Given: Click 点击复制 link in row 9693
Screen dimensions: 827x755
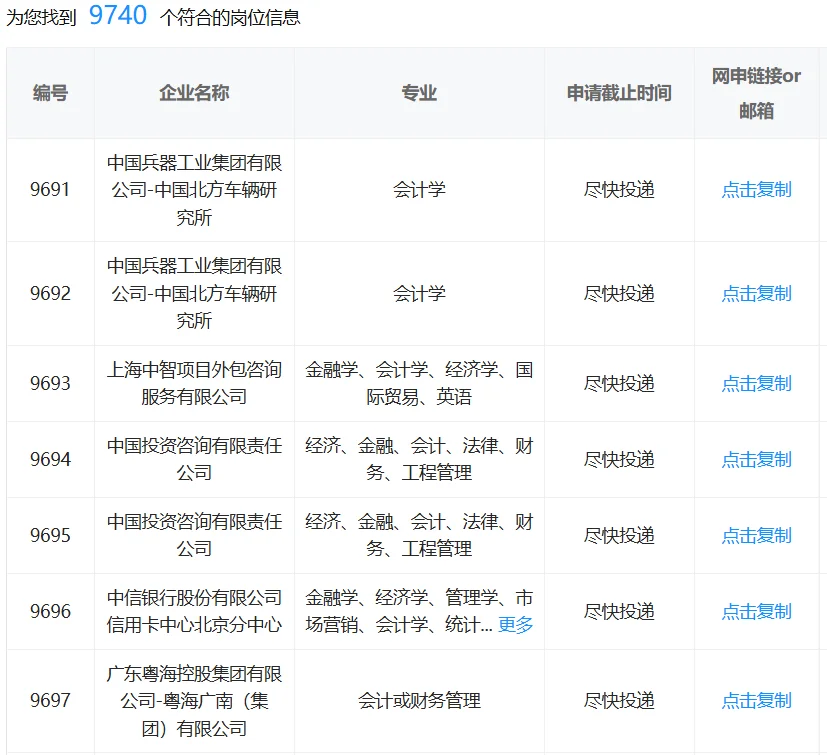Looking at the screenshot, I should coord(756,384).
